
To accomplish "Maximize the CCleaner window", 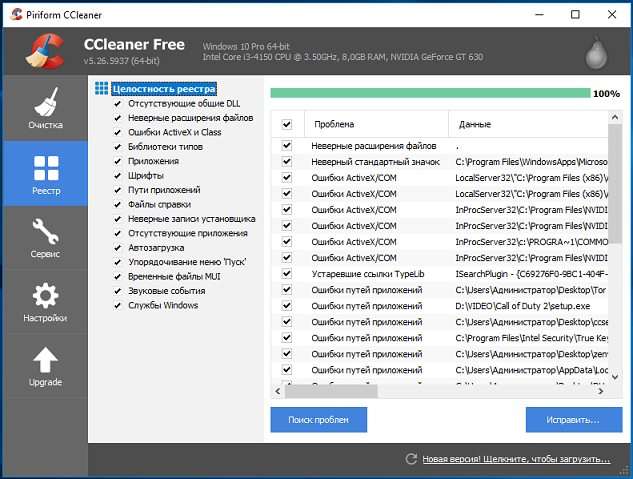I will 575,15.
